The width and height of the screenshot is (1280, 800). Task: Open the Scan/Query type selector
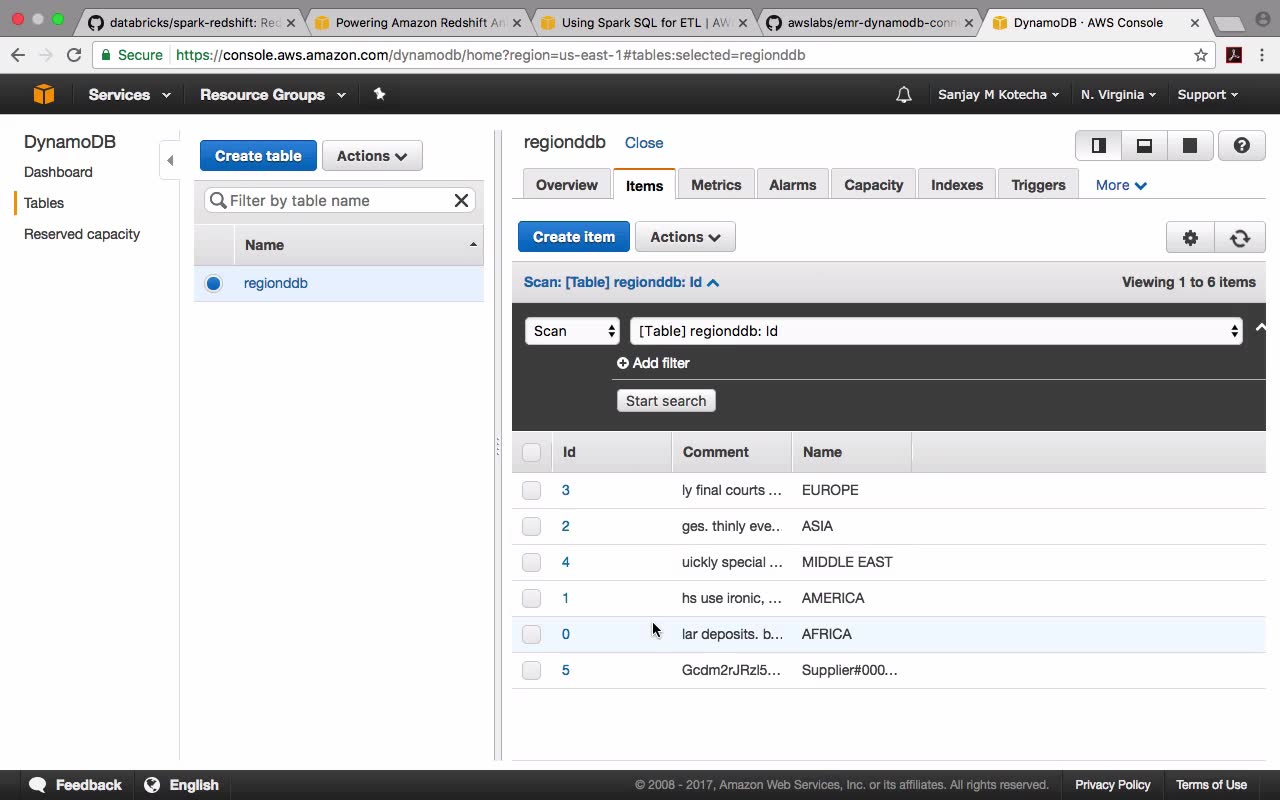tap(572, 331)
